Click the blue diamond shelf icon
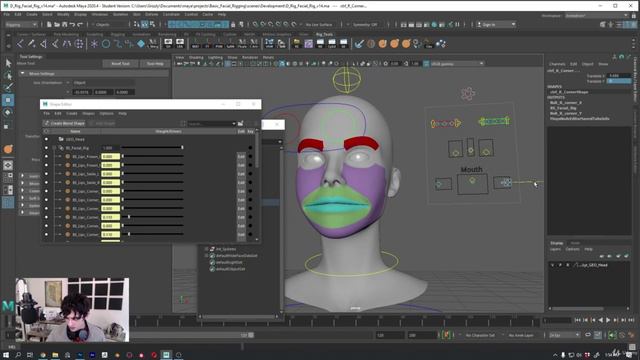 pos(141,44)
